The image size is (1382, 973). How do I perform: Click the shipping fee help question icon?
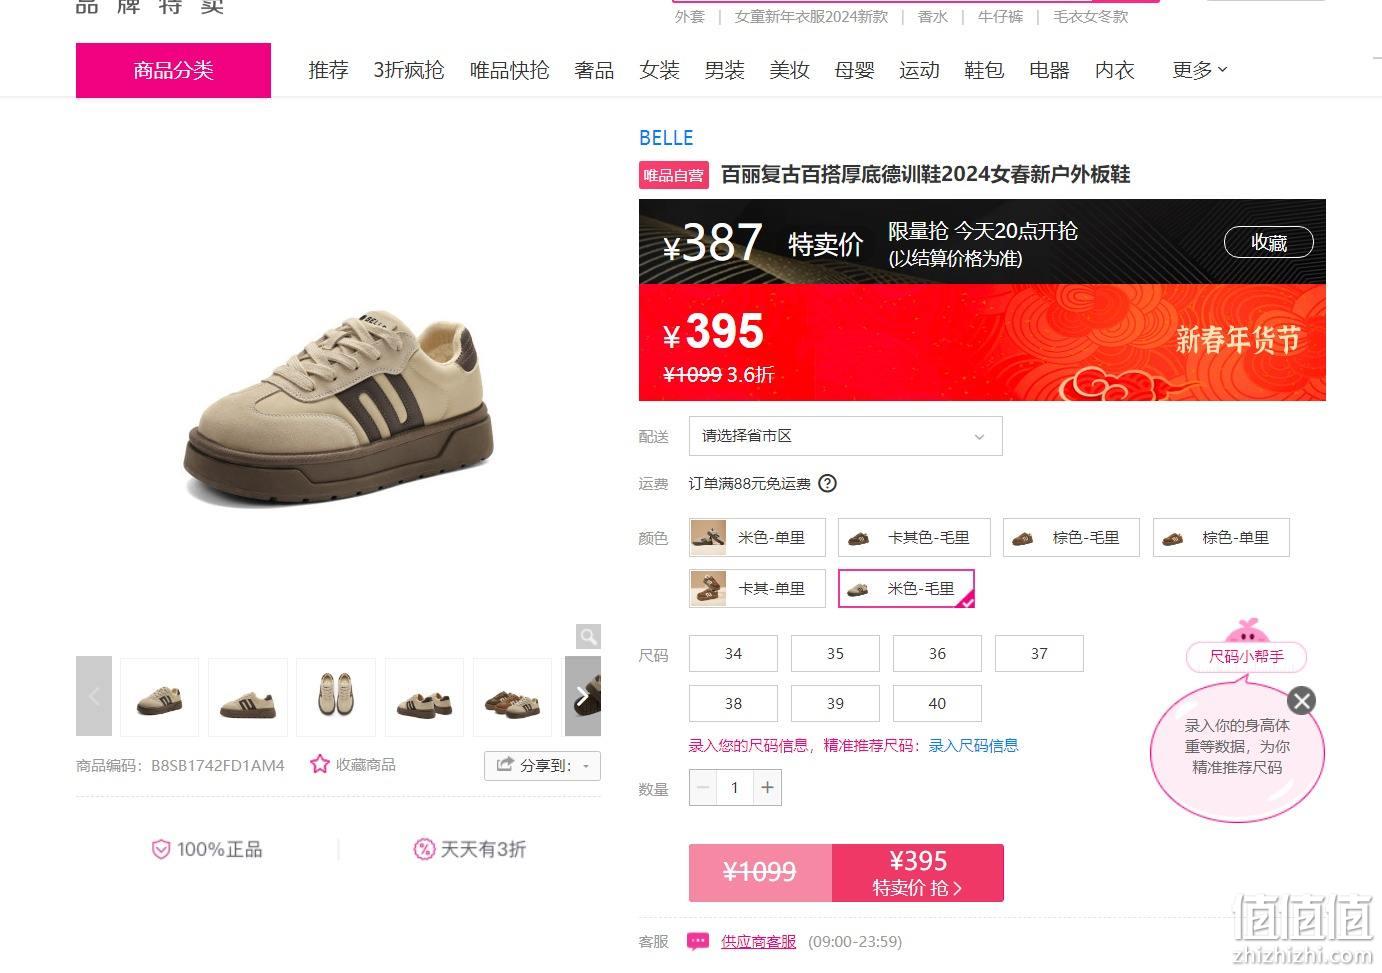(x=827, y=483)
